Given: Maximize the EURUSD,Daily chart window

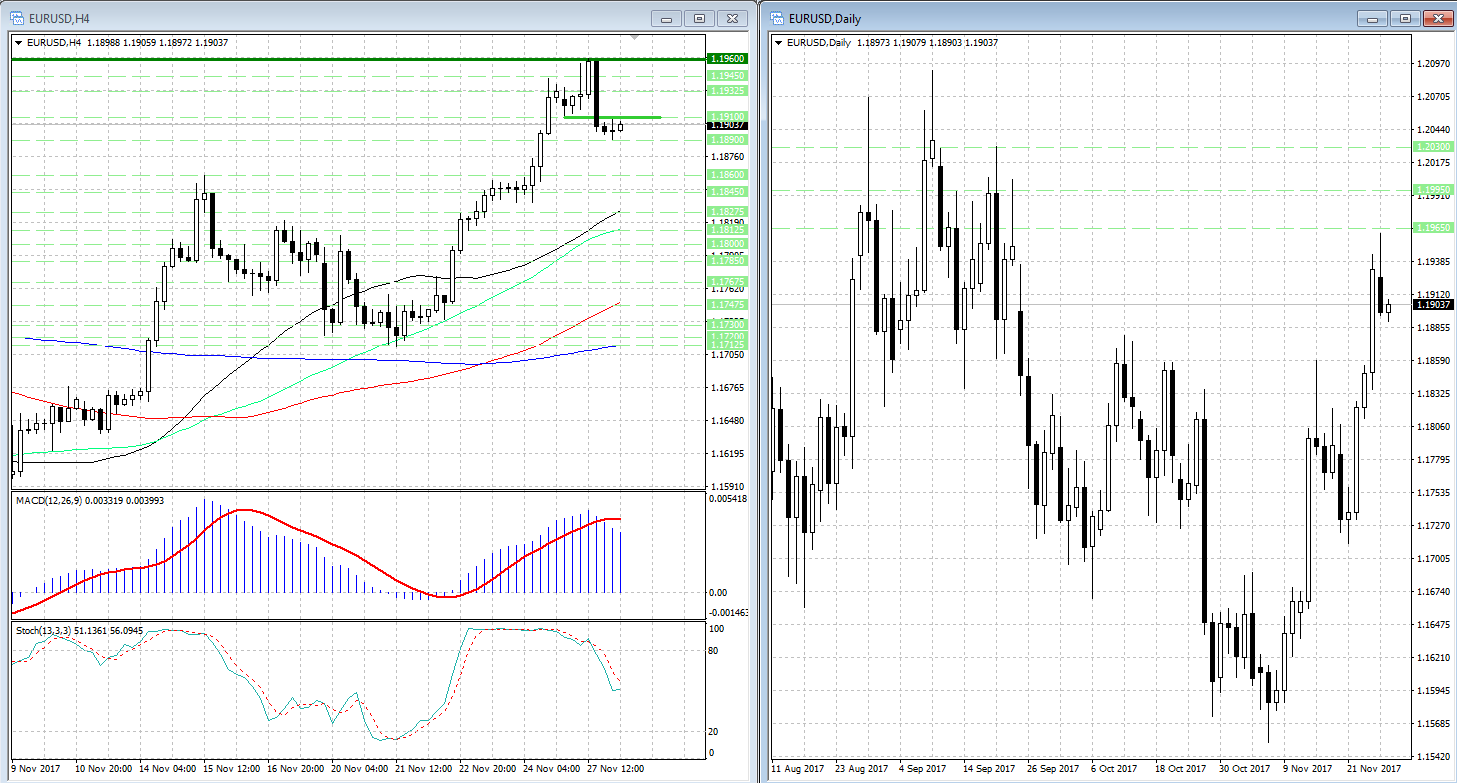Looking at the screenshot, I should (1405, 18).
